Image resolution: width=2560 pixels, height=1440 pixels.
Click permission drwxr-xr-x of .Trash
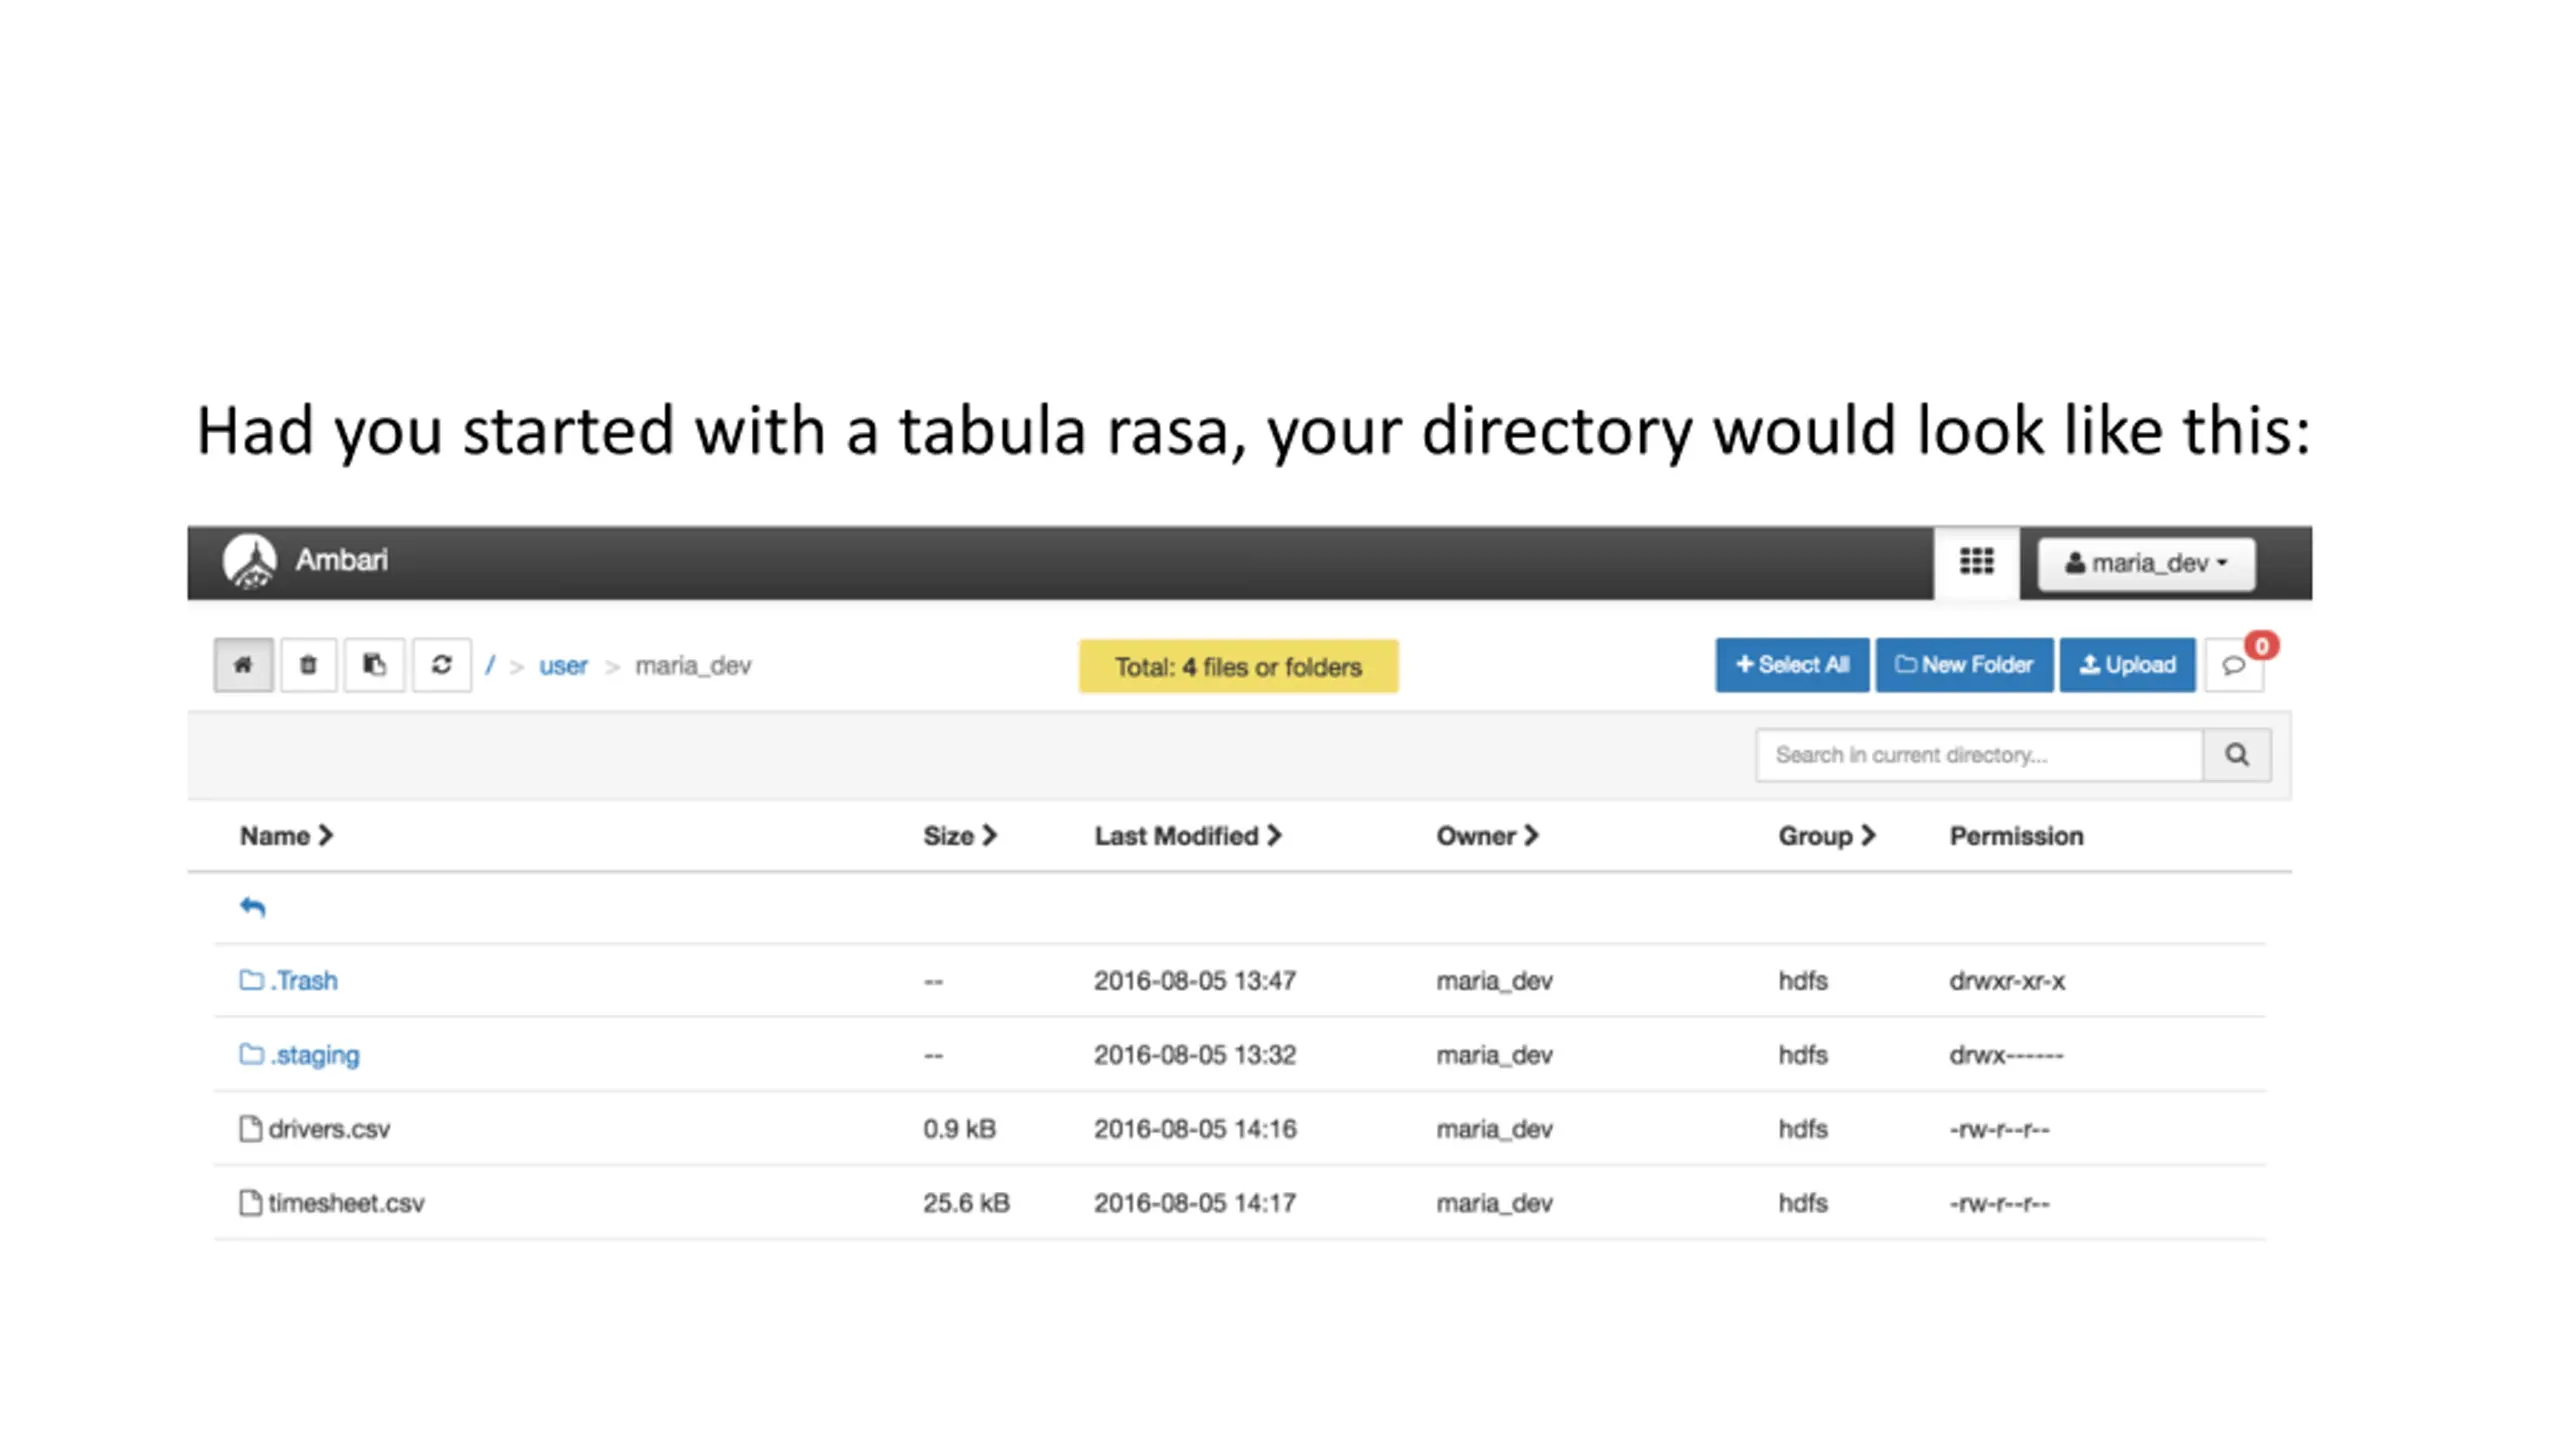click(x=2007, y=981)
